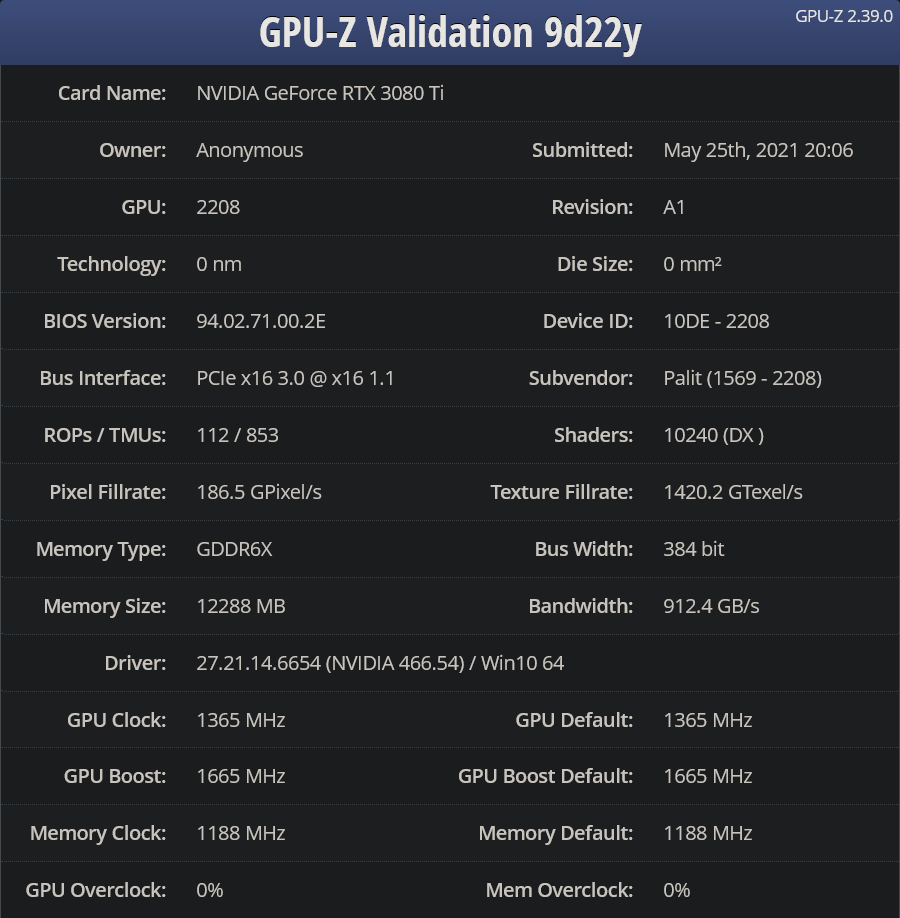
Task: Click the 'GPU Overclock:' label
Action: (x=95, y=890)
